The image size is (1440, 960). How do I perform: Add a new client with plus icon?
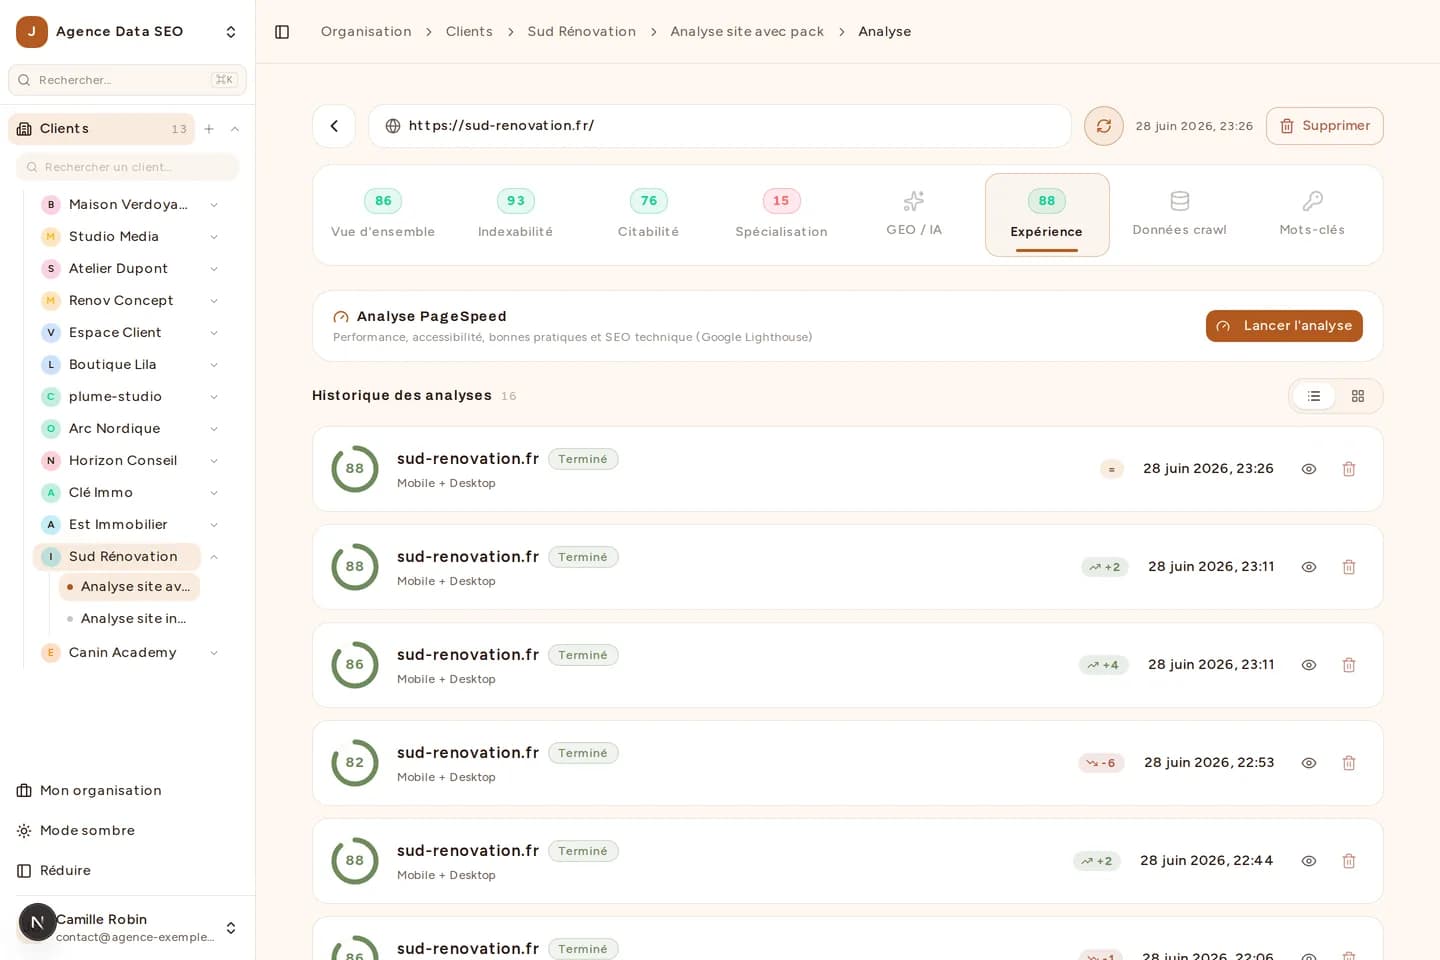click(209, 129)
